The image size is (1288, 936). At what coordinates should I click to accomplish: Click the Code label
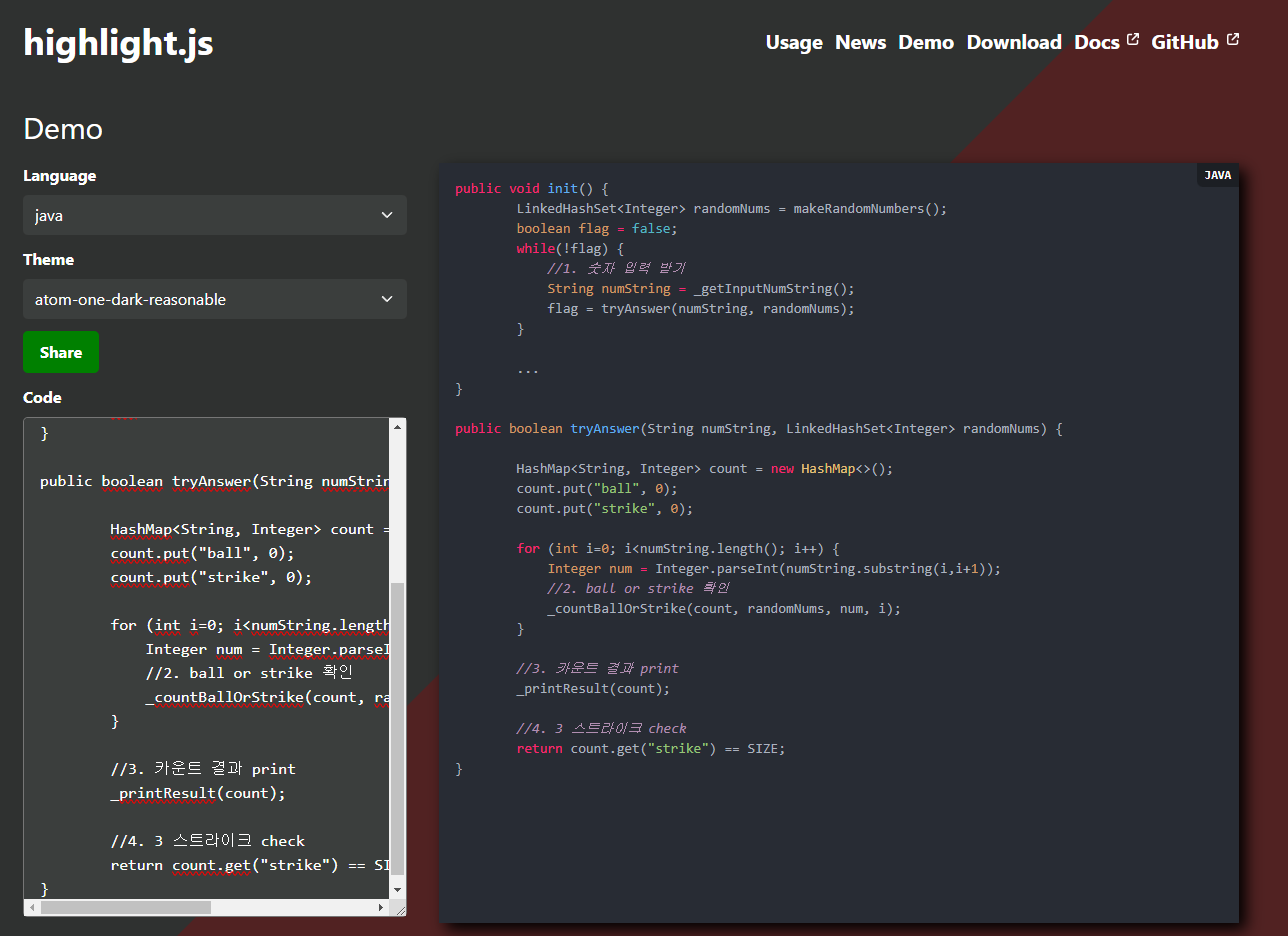click(42, 397)
